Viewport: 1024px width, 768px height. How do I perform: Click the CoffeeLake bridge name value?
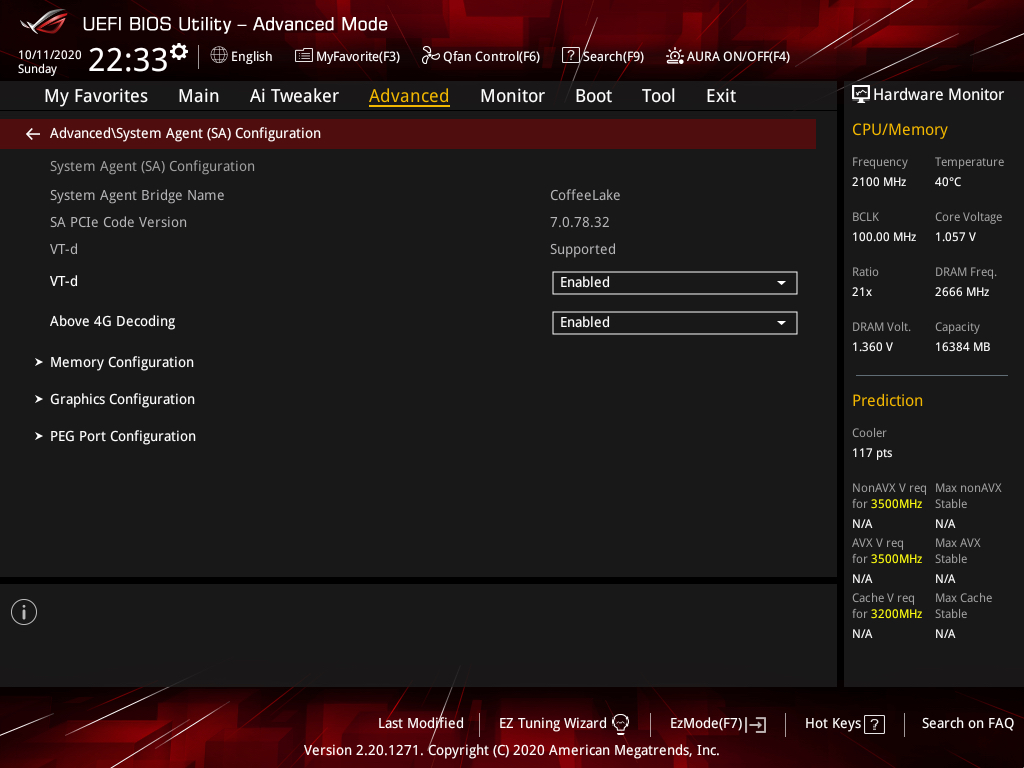tap(585, 195)
